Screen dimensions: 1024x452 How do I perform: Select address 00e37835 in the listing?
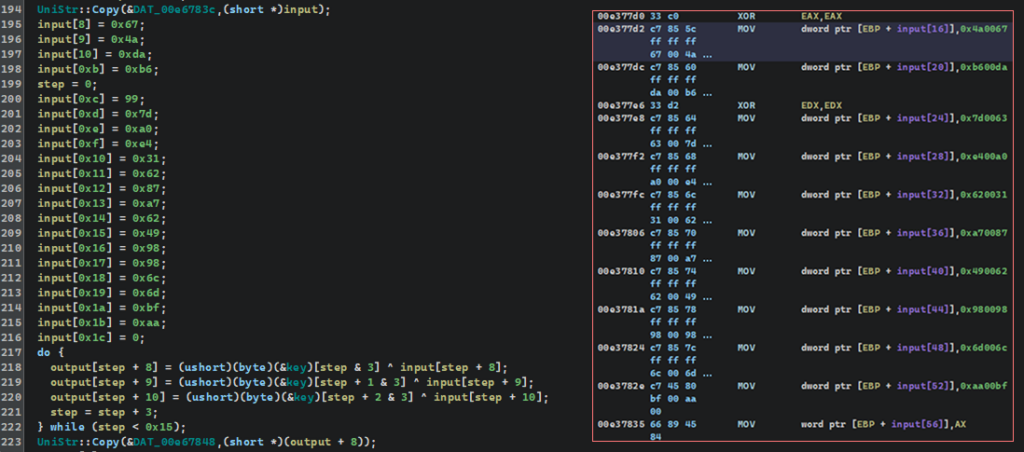click(617, 424)
